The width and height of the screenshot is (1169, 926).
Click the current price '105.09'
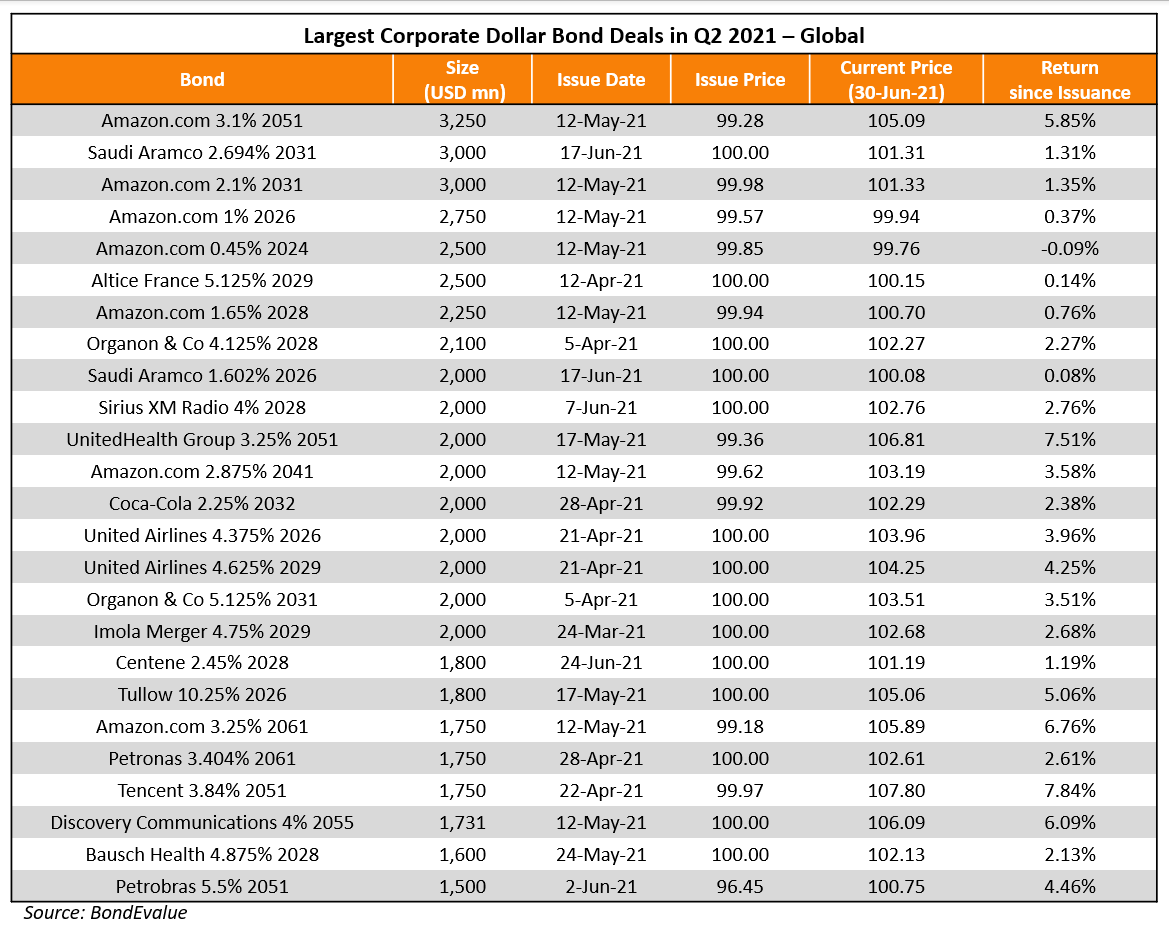[x=896, y=121]
